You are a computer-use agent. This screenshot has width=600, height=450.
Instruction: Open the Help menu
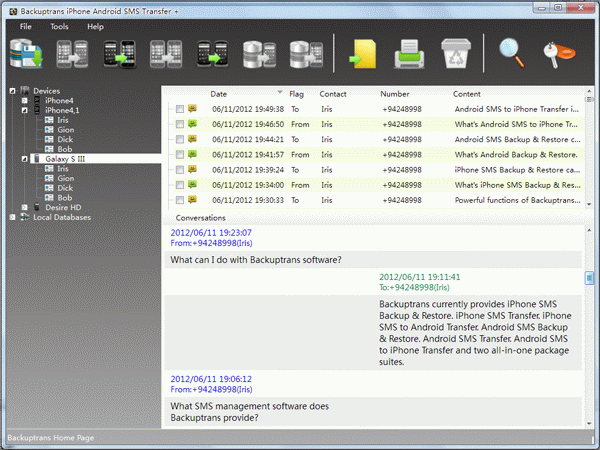click(95, 26)
